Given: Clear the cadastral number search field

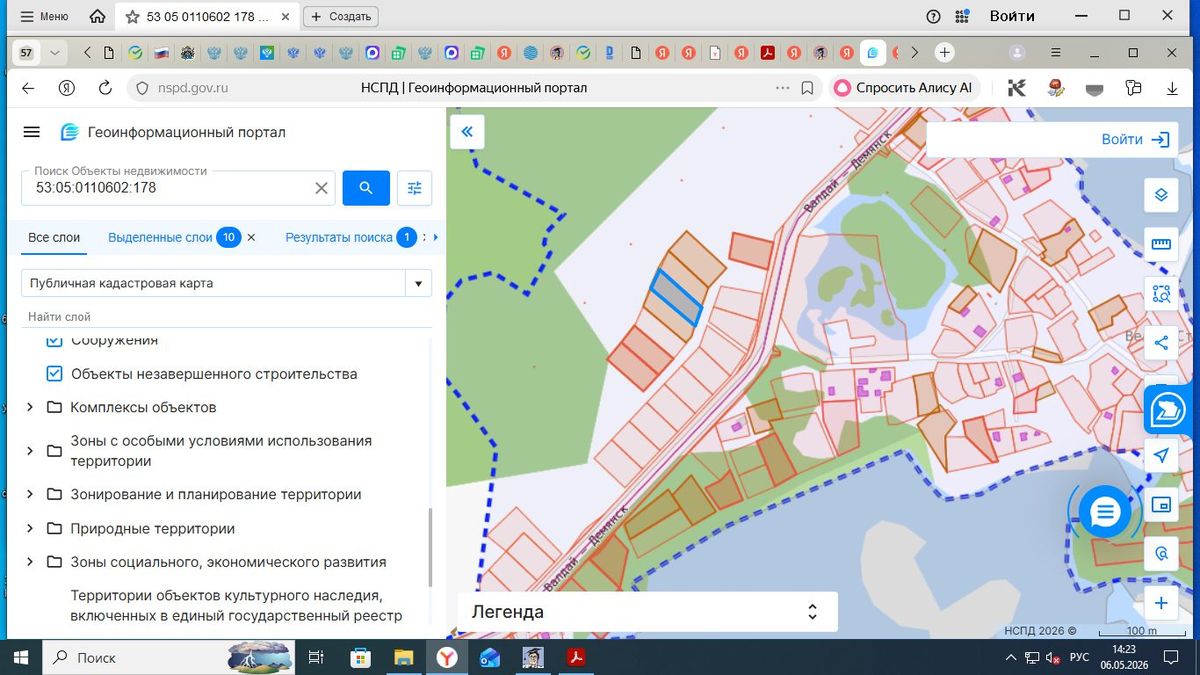Looking at the screenshot, I should pyautogui.click(x=321, y=188).
